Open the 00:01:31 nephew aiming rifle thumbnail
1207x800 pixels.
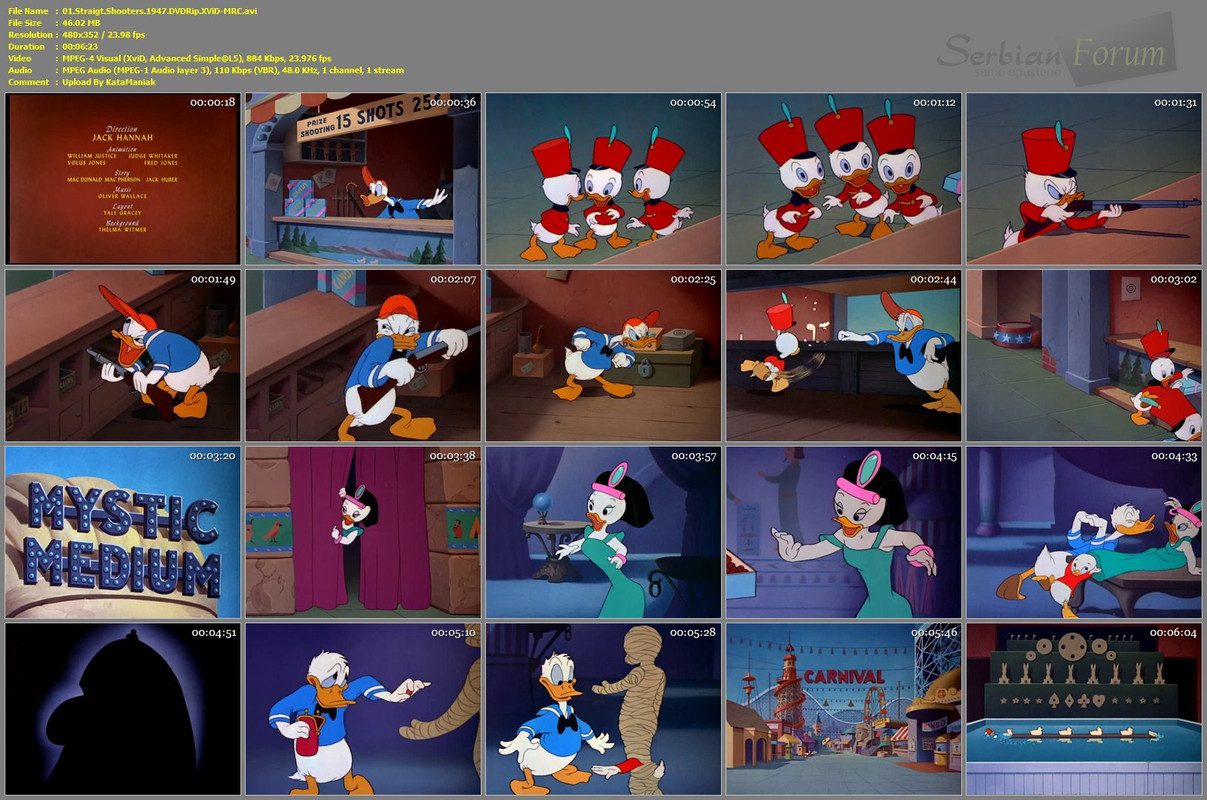(x=1084, y=179)
